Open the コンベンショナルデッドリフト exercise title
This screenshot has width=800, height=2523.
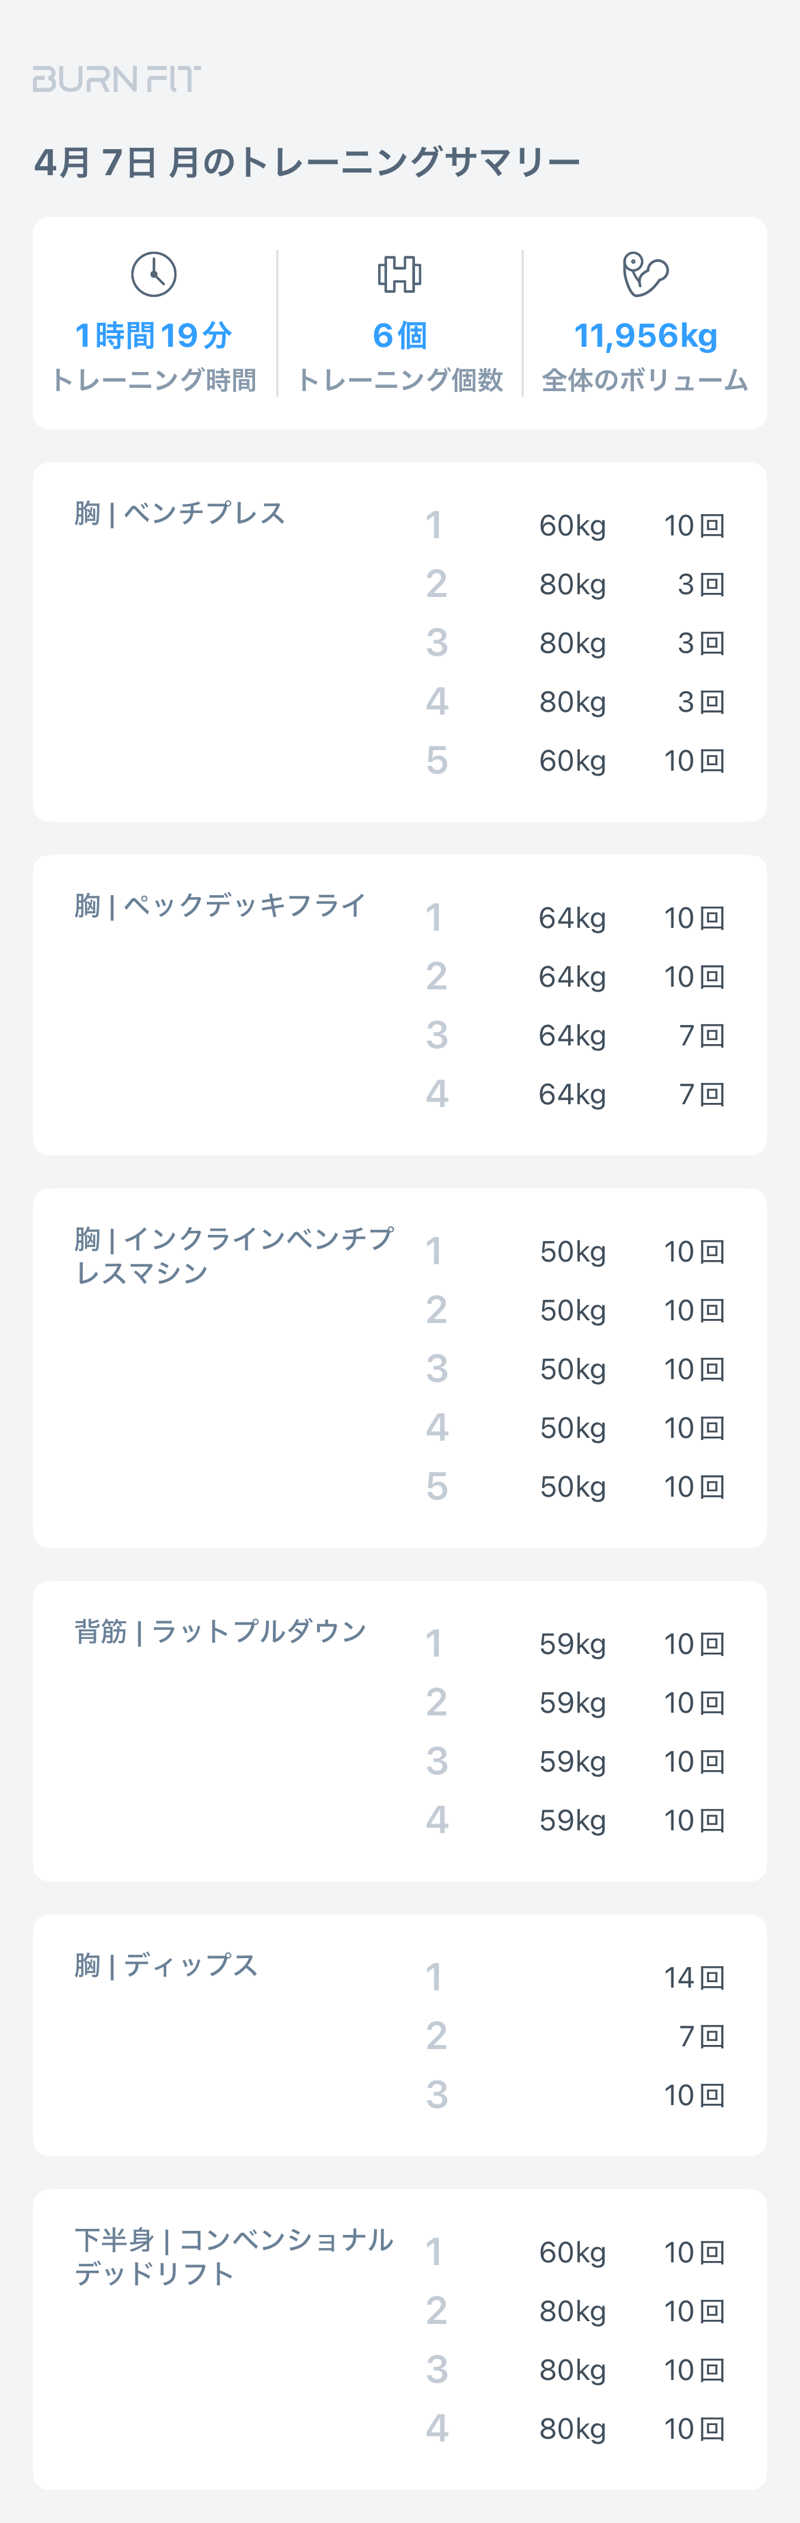pyautogui.click(x=234, y=2256)
